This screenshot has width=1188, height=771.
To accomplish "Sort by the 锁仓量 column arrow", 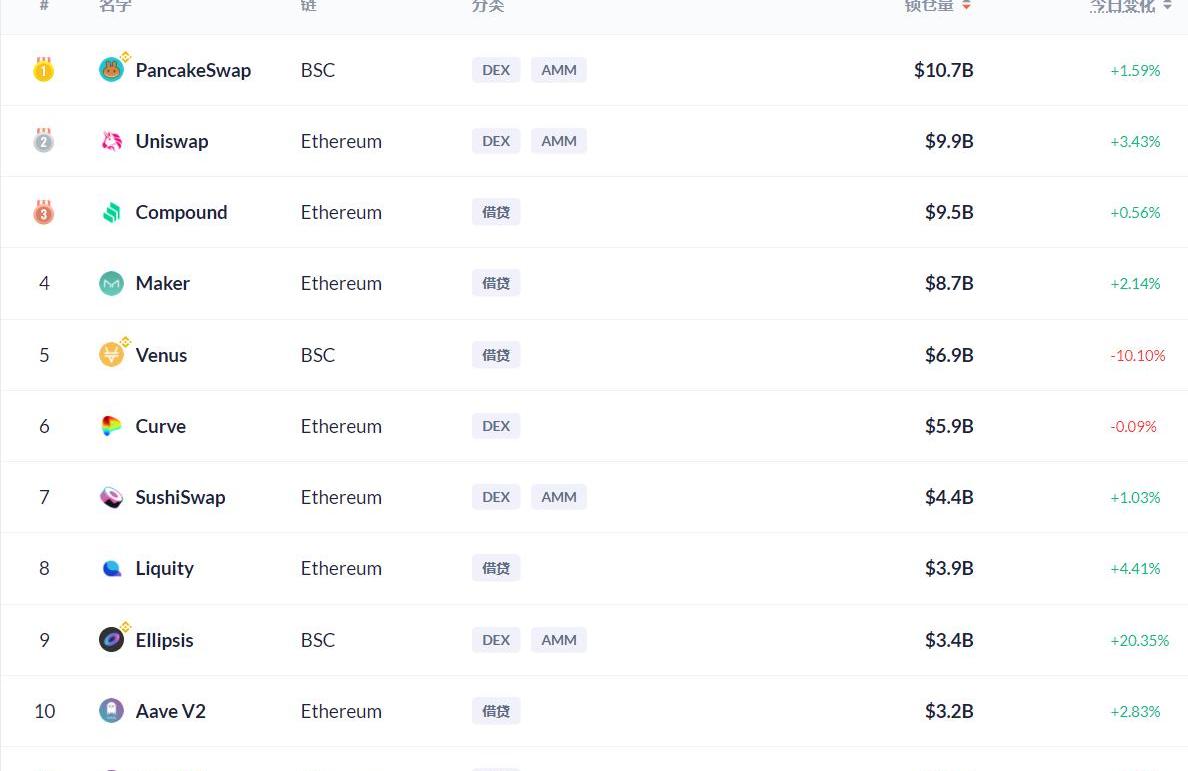I will (966, 6).
